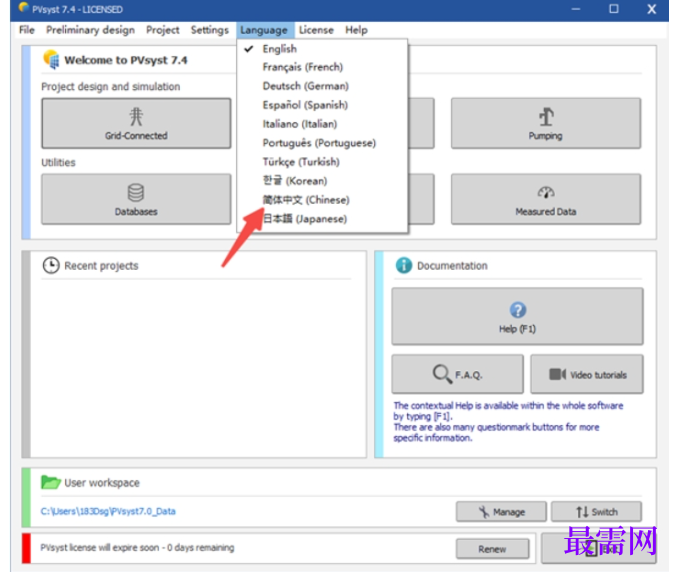Click the User workspace folder icon
This screenshot has height=572, width=676.
tap(50, 482)
